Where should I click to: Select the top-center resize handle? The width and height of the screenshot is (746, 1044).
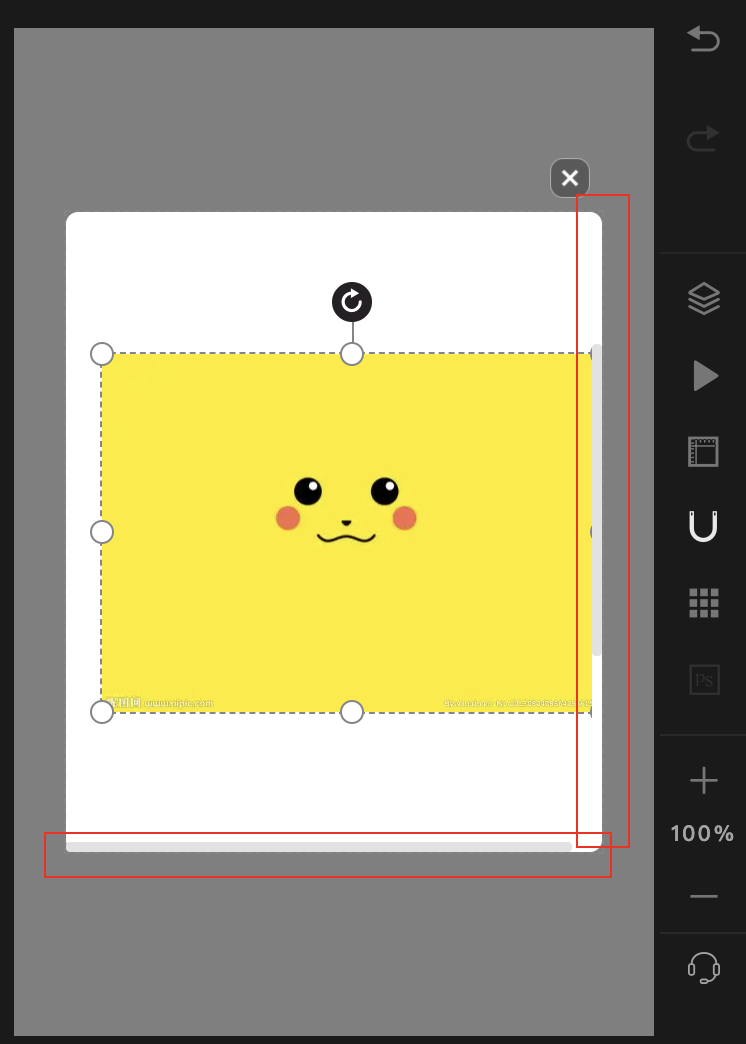(x=352, y=354)
